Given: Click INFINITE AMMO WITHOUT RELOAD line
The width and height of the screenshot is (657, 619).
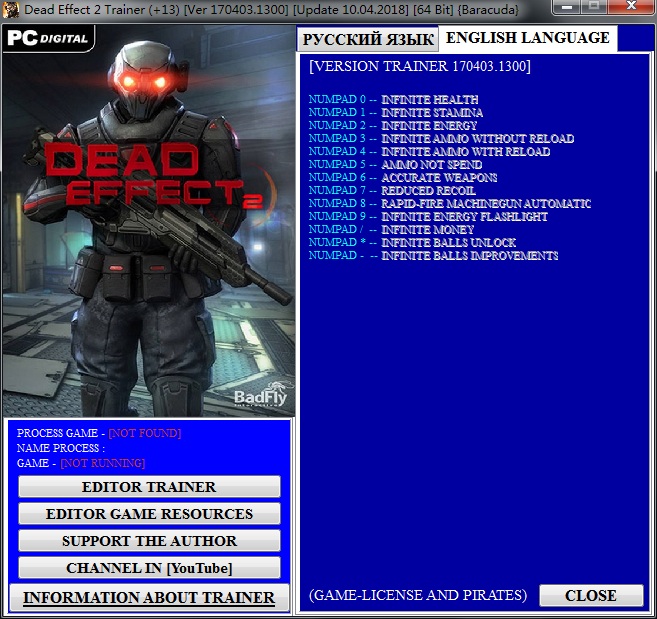Looking at the screenshot, I should [441, 138].
